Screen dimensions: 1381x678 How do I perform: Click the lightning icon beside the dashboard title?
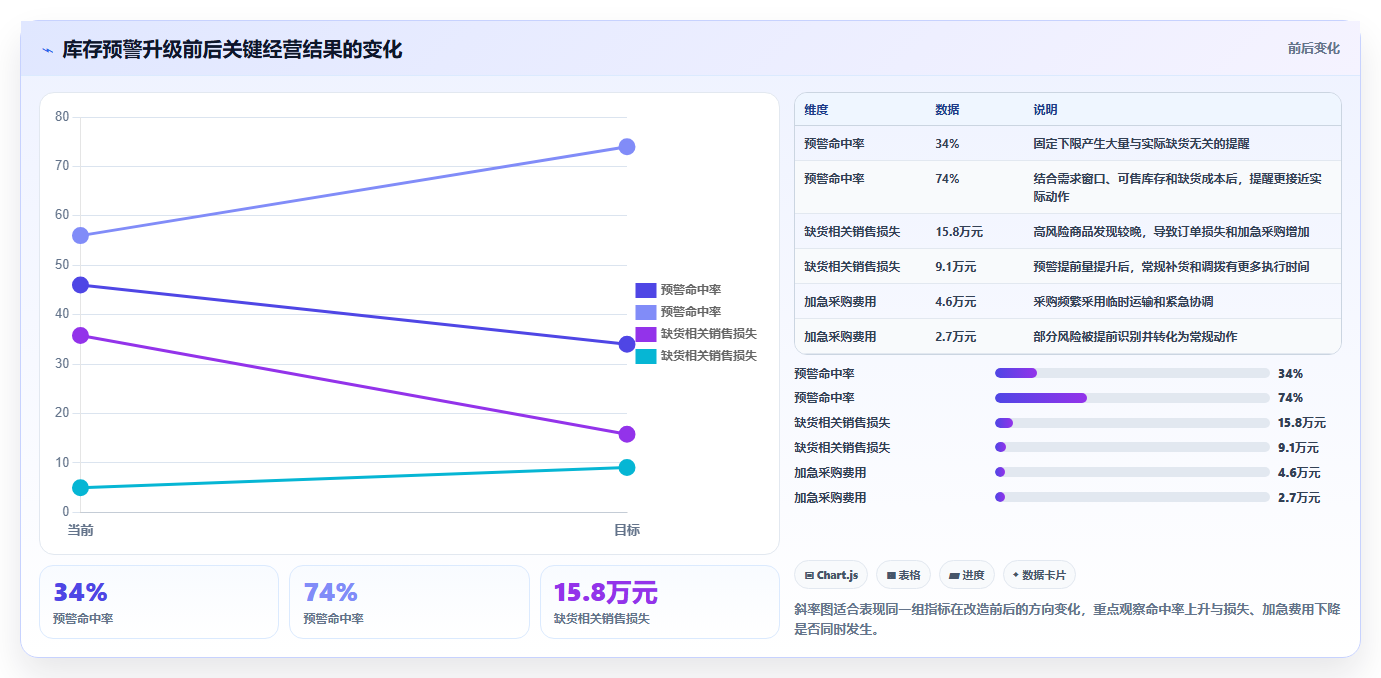[x=47, y=50]
